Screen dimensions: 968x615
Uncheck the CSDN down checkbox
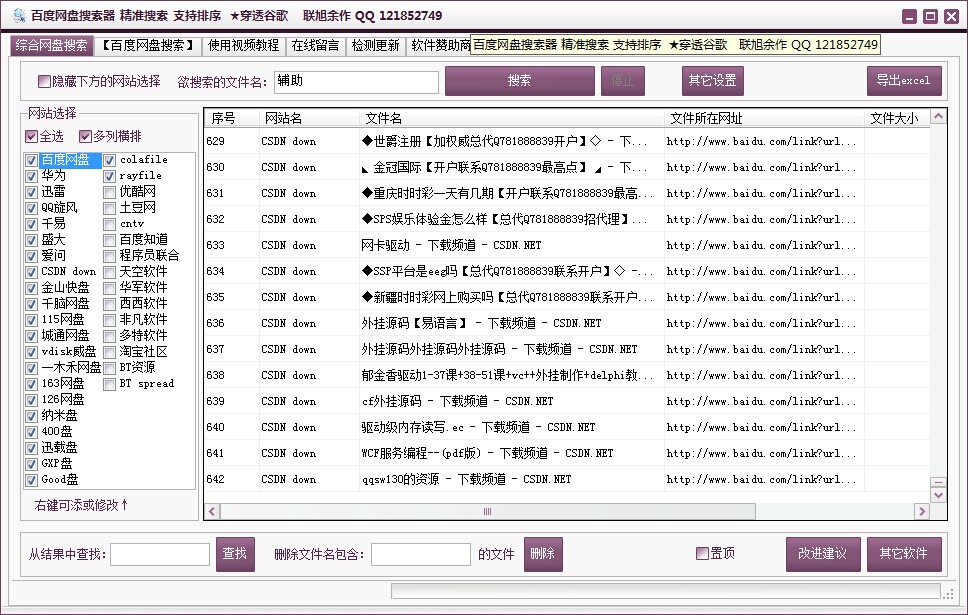point(31,272)
